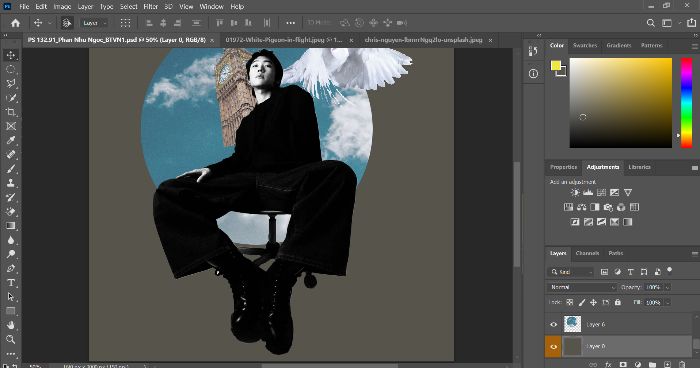Add a Photo Filter adjustment

608,207
